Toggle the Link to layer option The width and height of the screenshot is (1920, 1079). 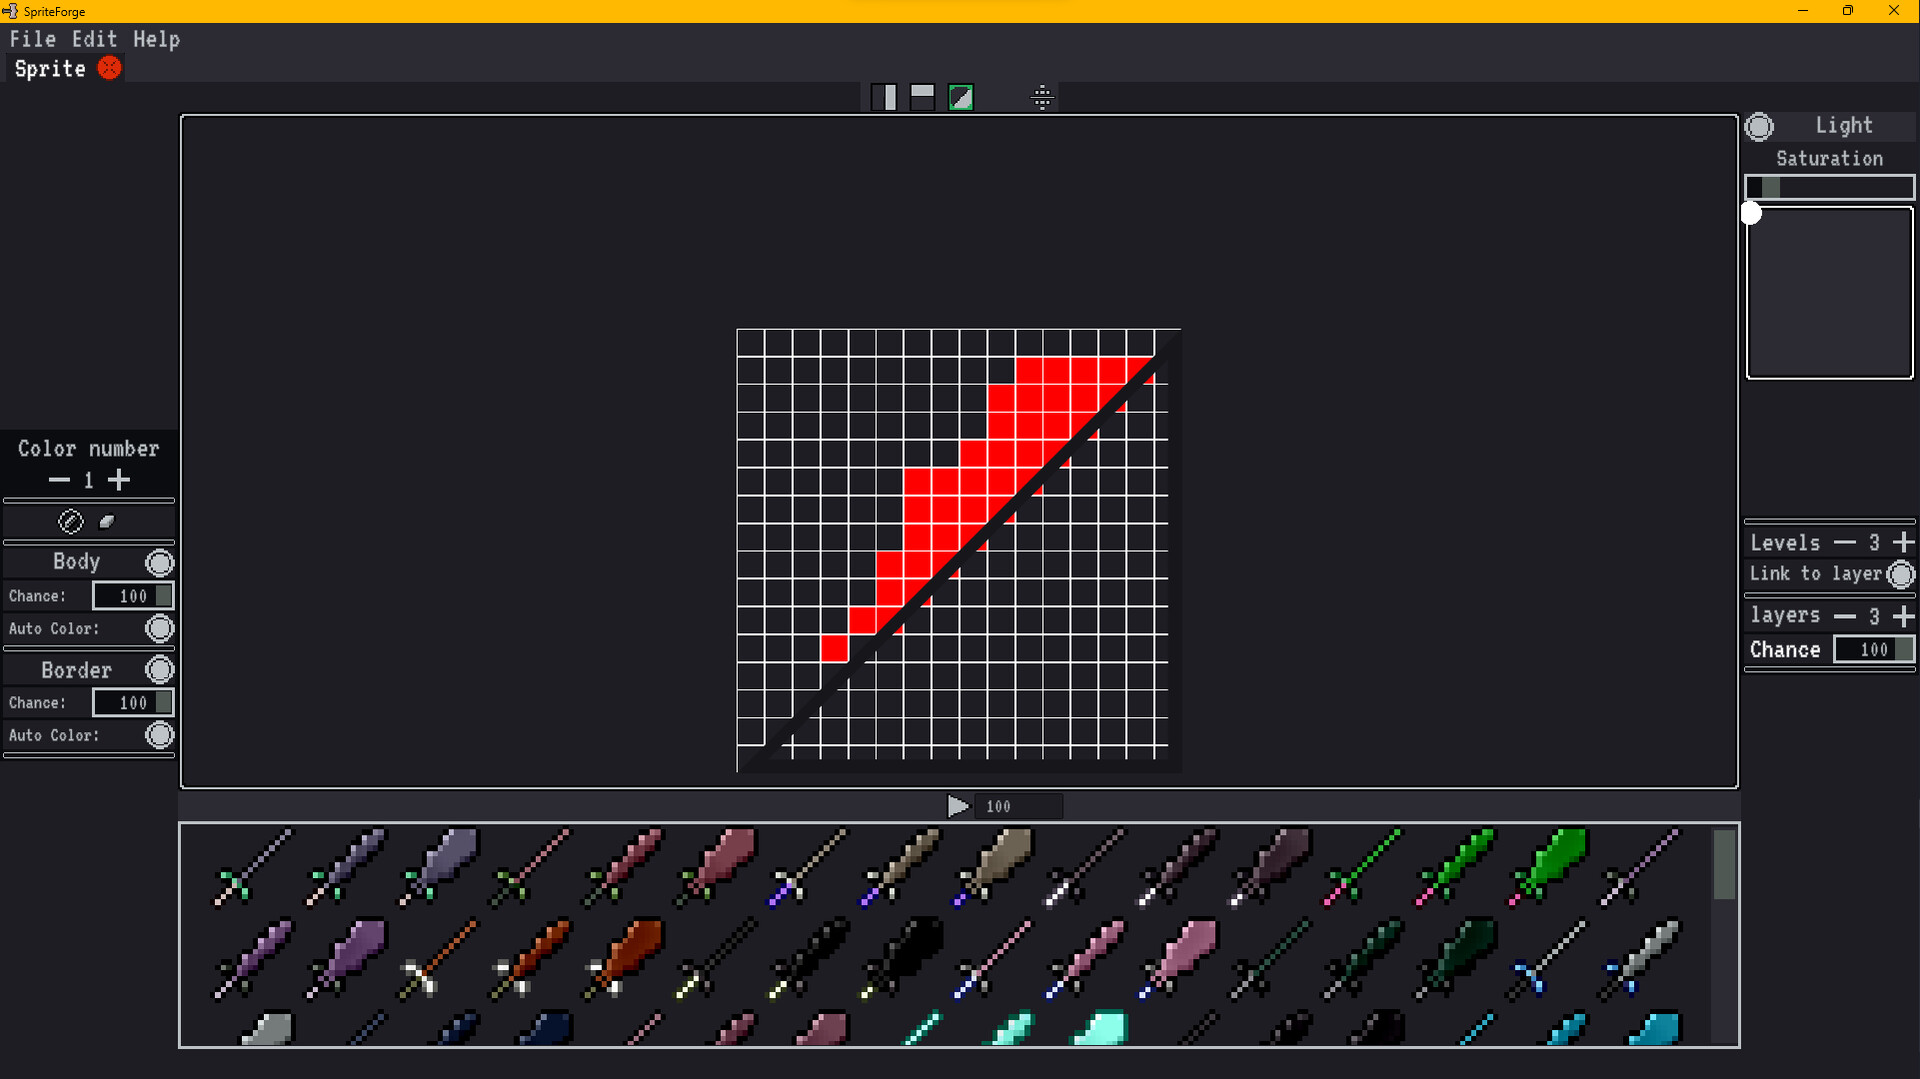pos(1902,574)
